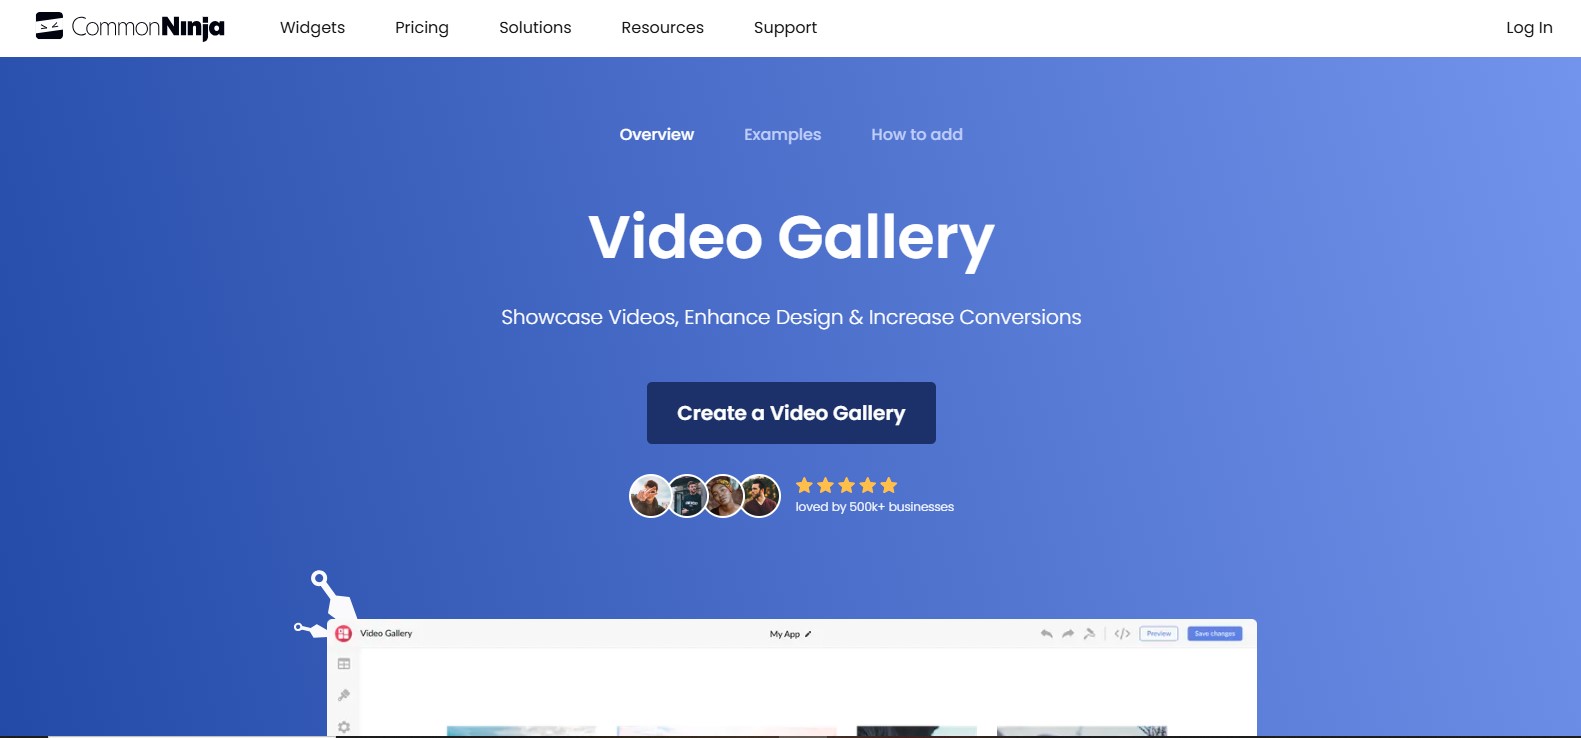Click 'loved by 500k+ businesses' text
Image resolution: width=1581 pixels, height=738 pixels.
pyautogui.click(x=875, y=507)
